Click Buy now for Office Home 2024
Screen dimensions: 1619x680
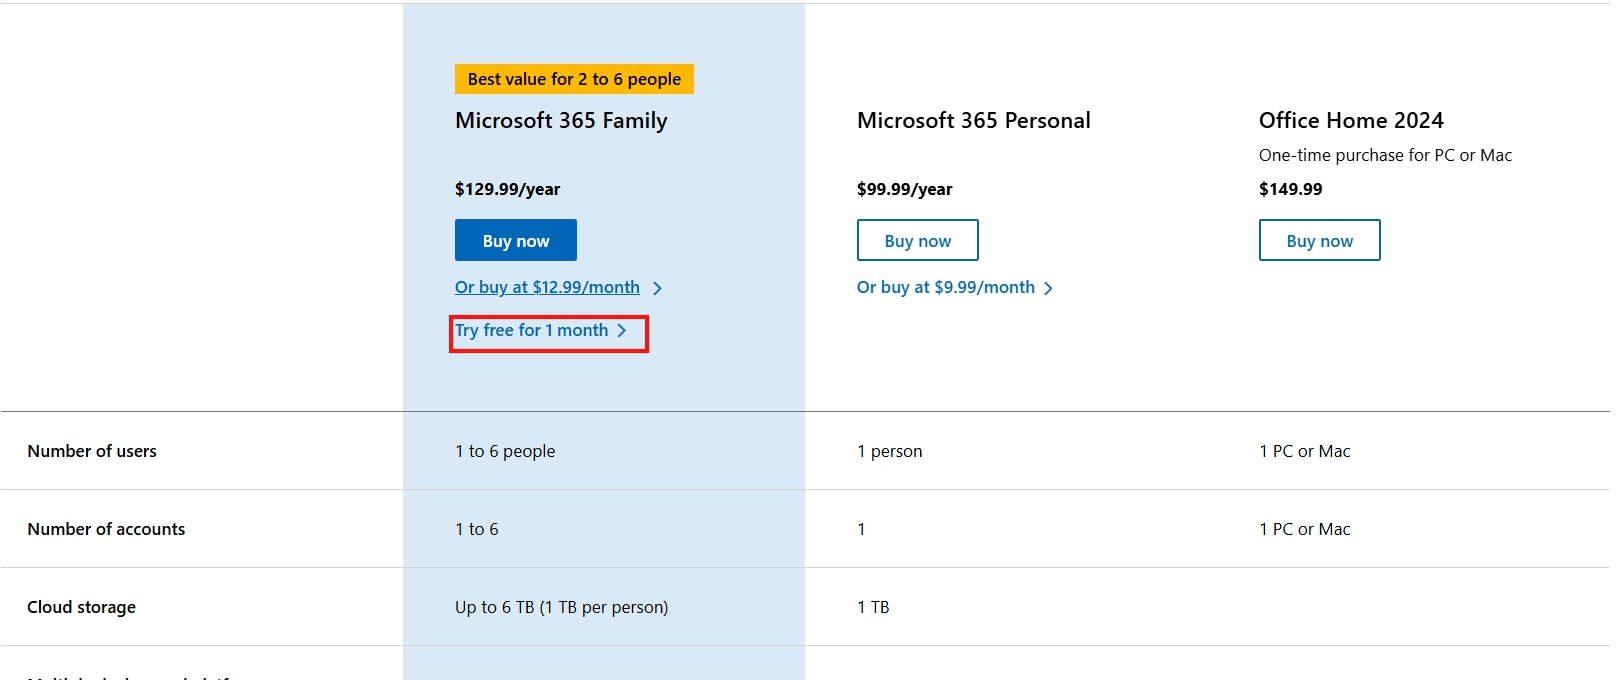click(1319, 240)
